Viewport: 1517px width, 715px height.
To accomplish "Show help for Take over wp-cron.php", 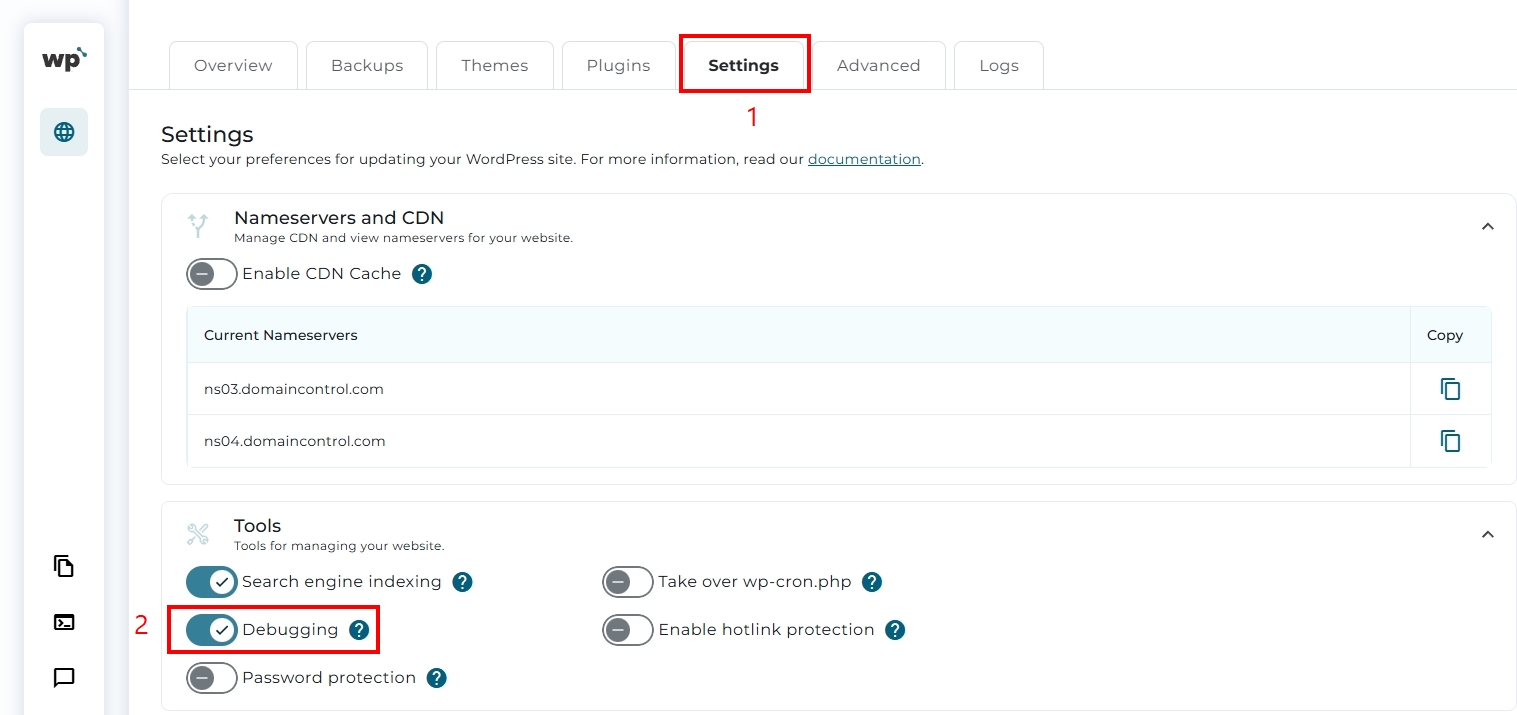I will (872, 582).
